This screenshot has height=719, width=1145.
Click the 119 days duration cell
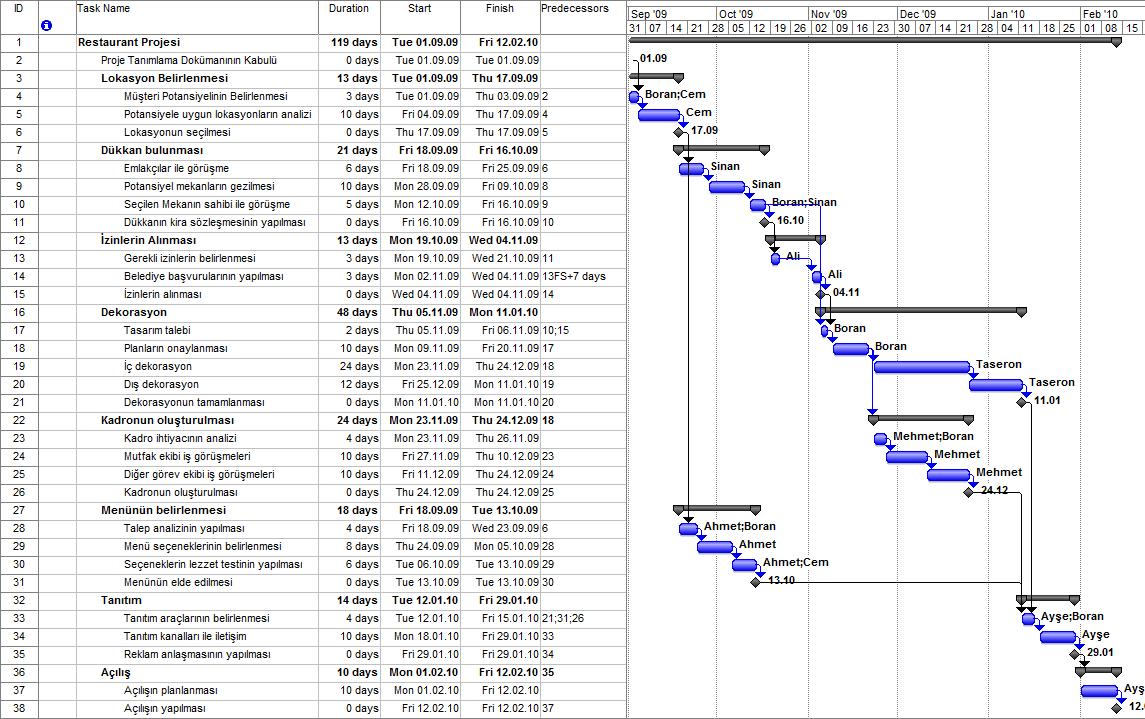point(355,42)
